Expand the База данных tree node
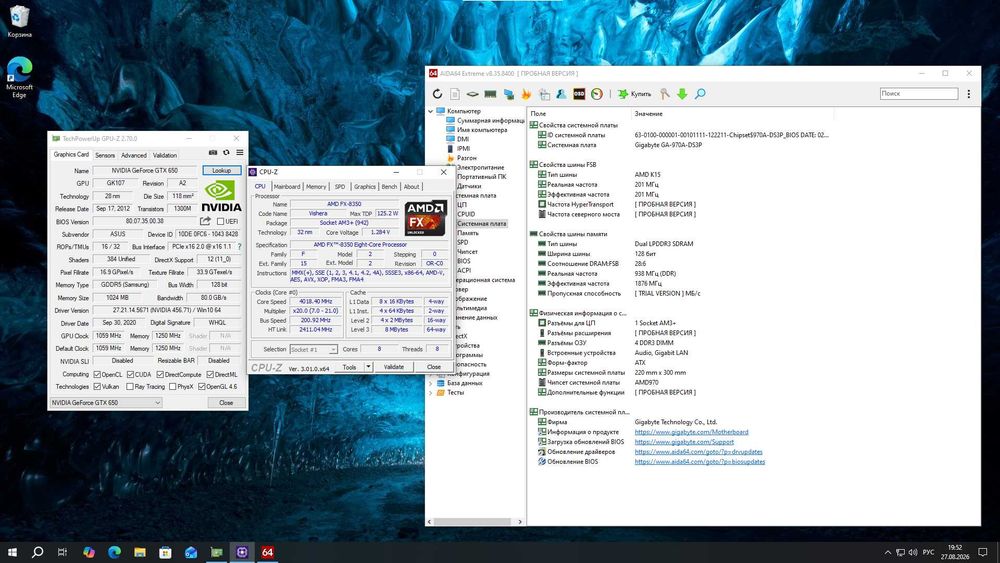Viewport: 1000px width, 563px height. [430, 383]
